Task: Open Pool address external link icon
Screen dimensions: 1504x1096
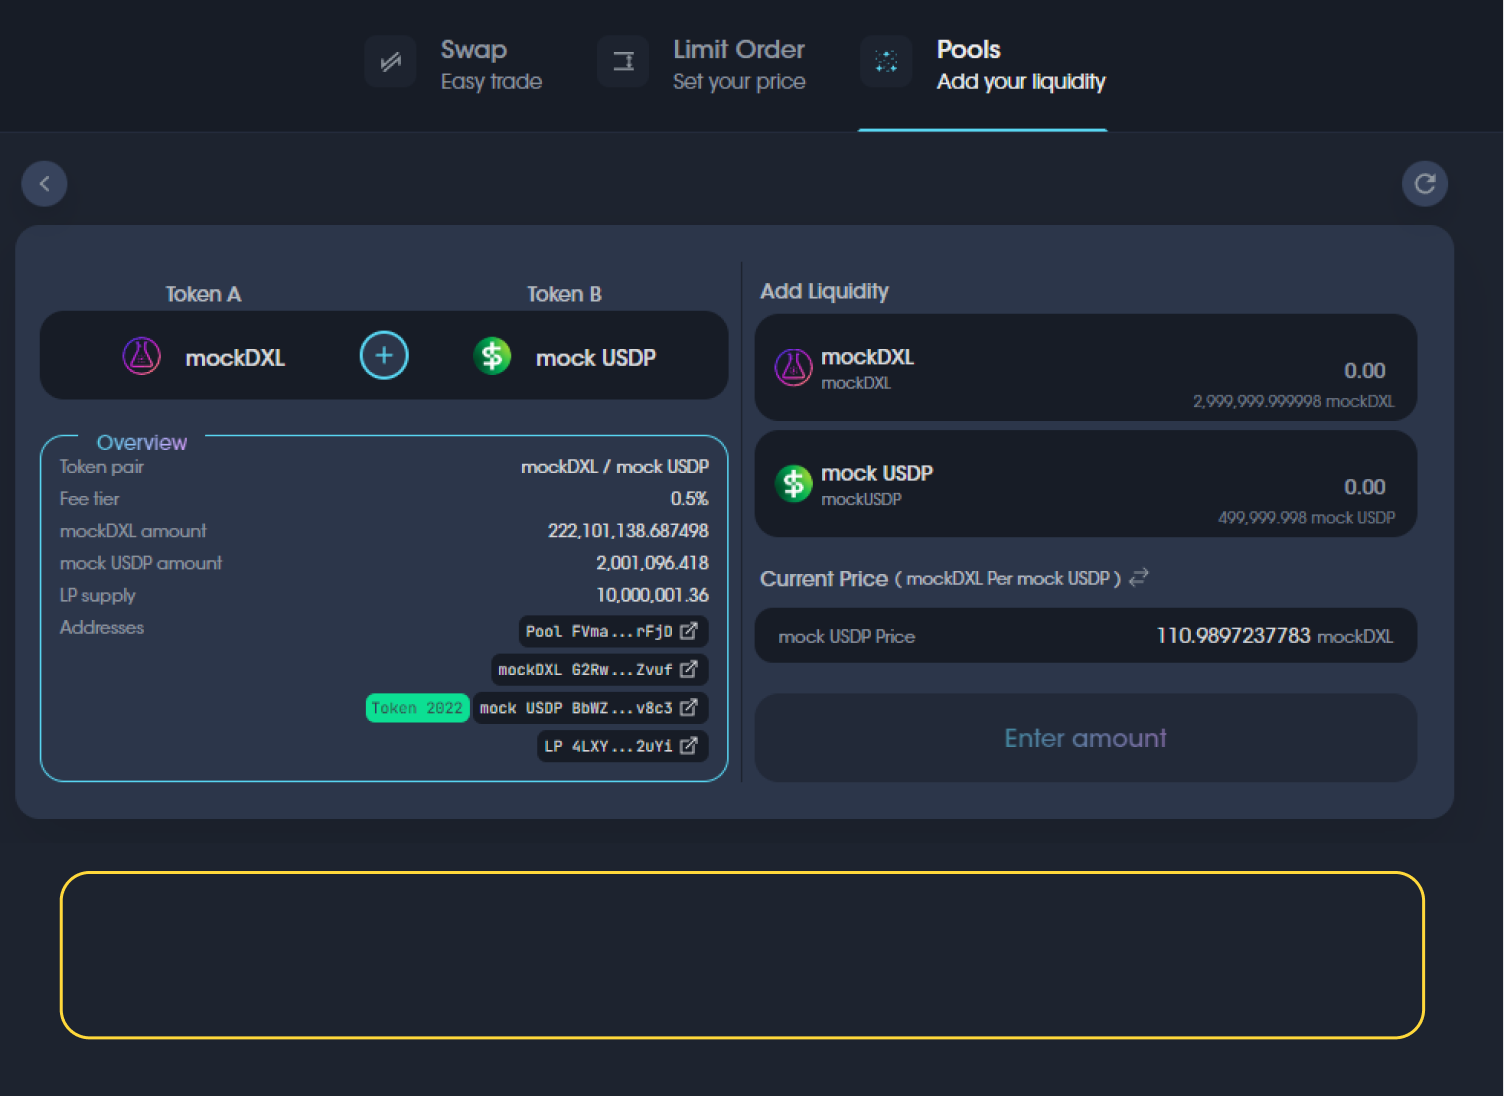Action: [x=688, y=631]
